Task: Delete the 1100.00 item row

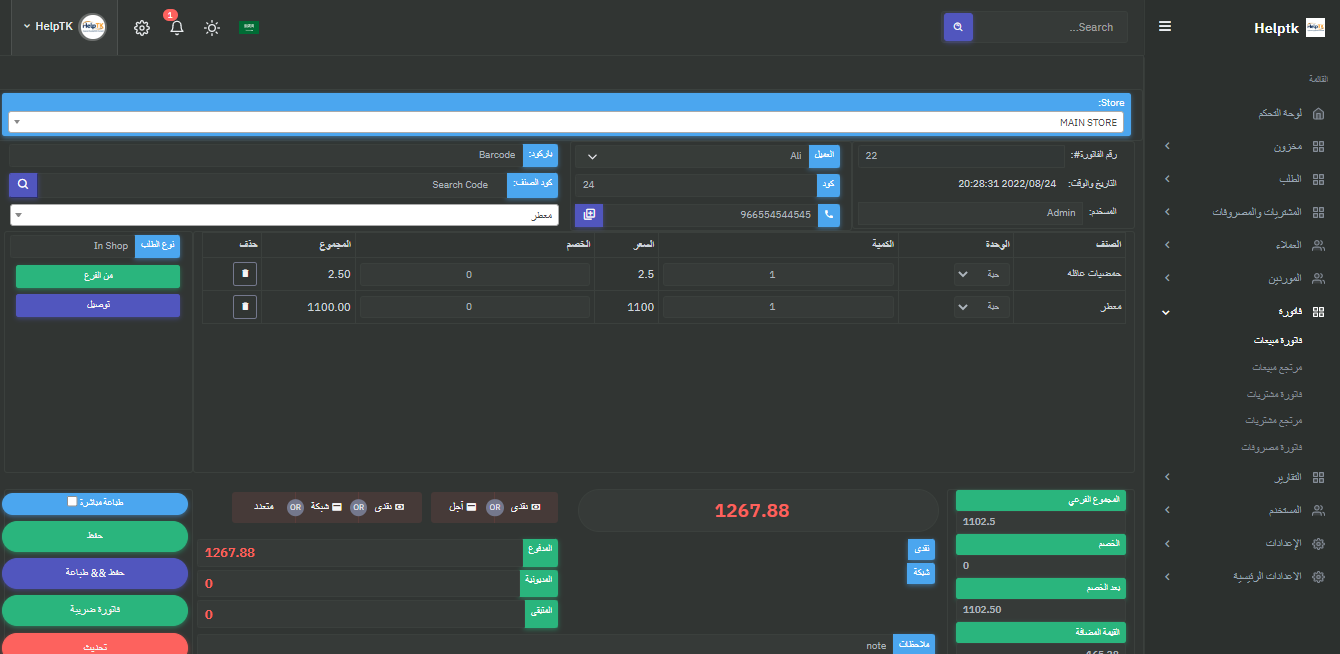Action: click(245, 307)
